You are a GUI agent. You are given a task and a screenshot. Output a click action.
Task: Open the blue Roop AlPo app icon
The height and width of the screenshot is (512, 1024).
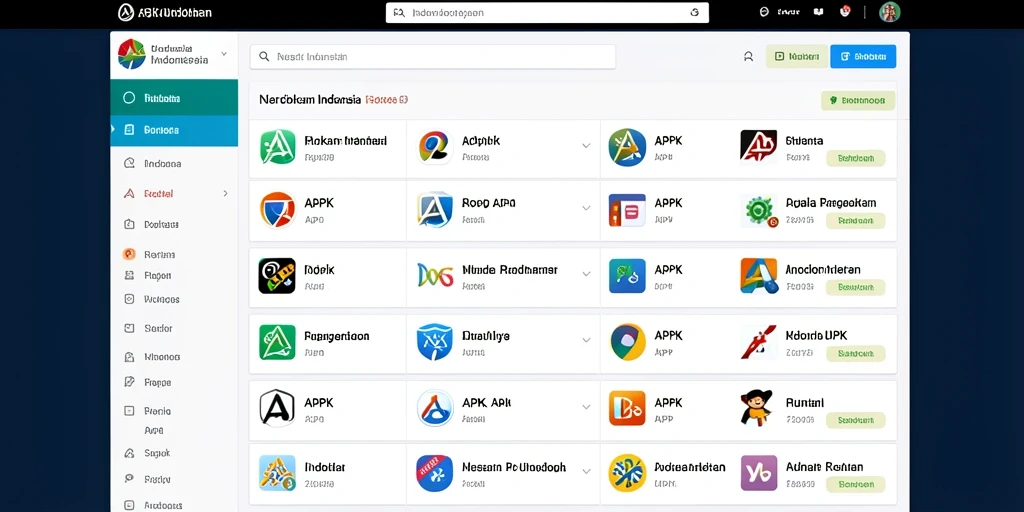pos(435,210)
